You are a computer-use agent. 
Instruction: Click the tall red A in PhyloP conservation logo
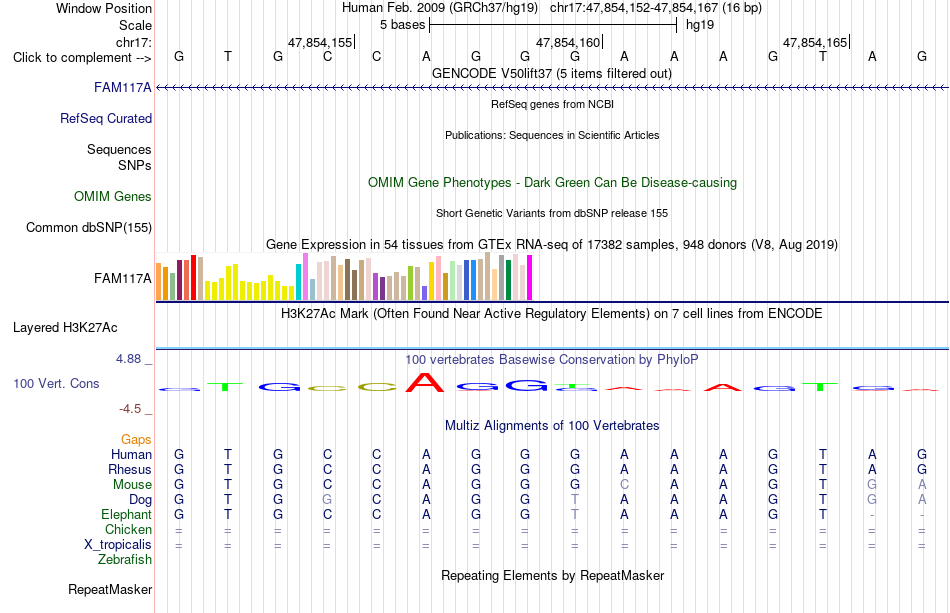click(x=426, y=382)
